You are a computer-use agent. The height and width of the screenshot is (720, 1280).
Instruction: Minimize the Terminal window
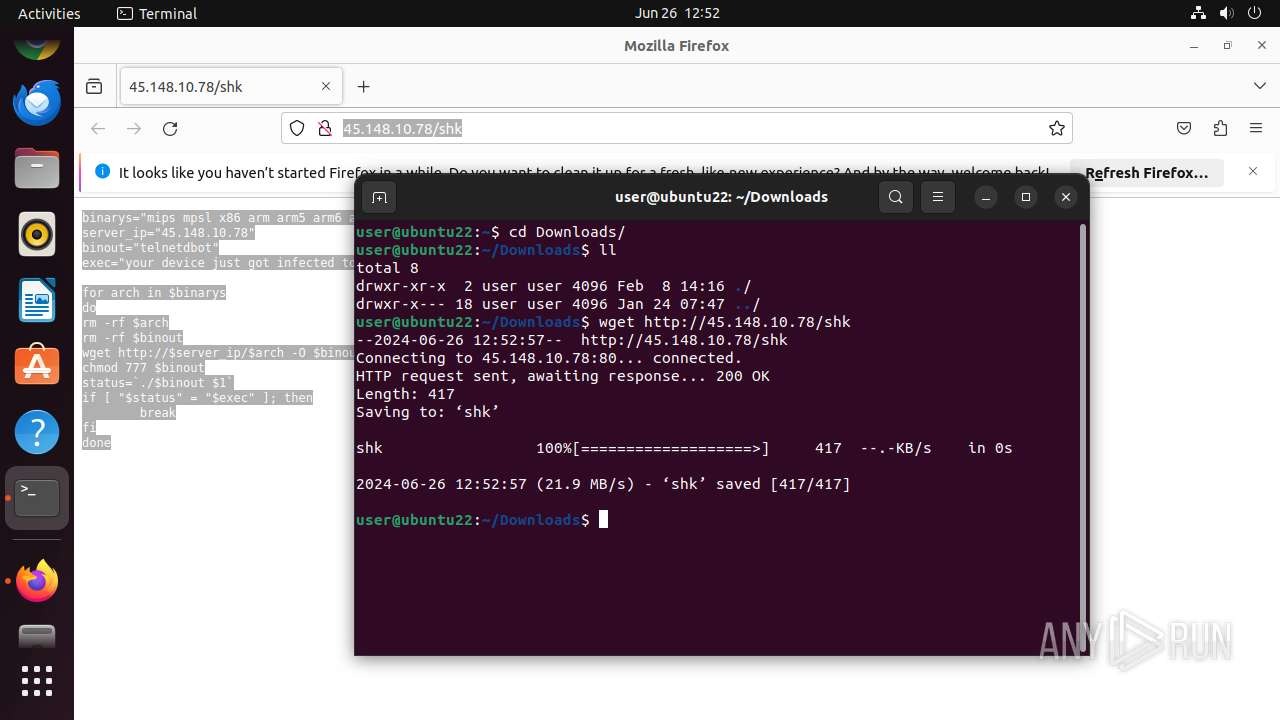pos(985,197)
